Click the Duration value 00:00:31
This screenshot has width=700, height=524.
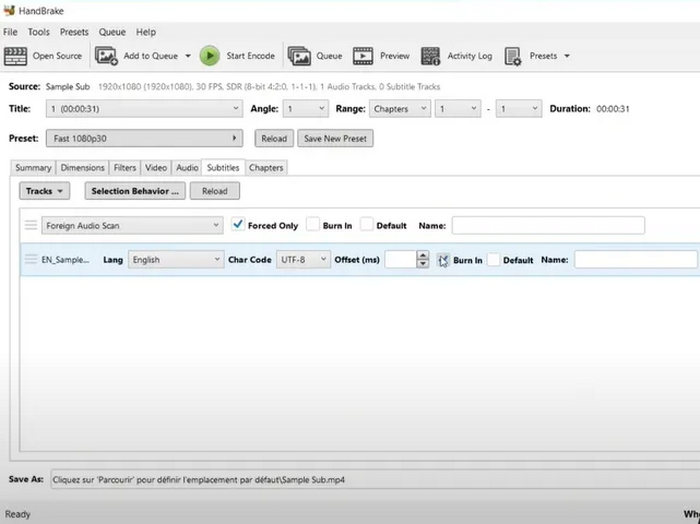(x=612, y=109)
